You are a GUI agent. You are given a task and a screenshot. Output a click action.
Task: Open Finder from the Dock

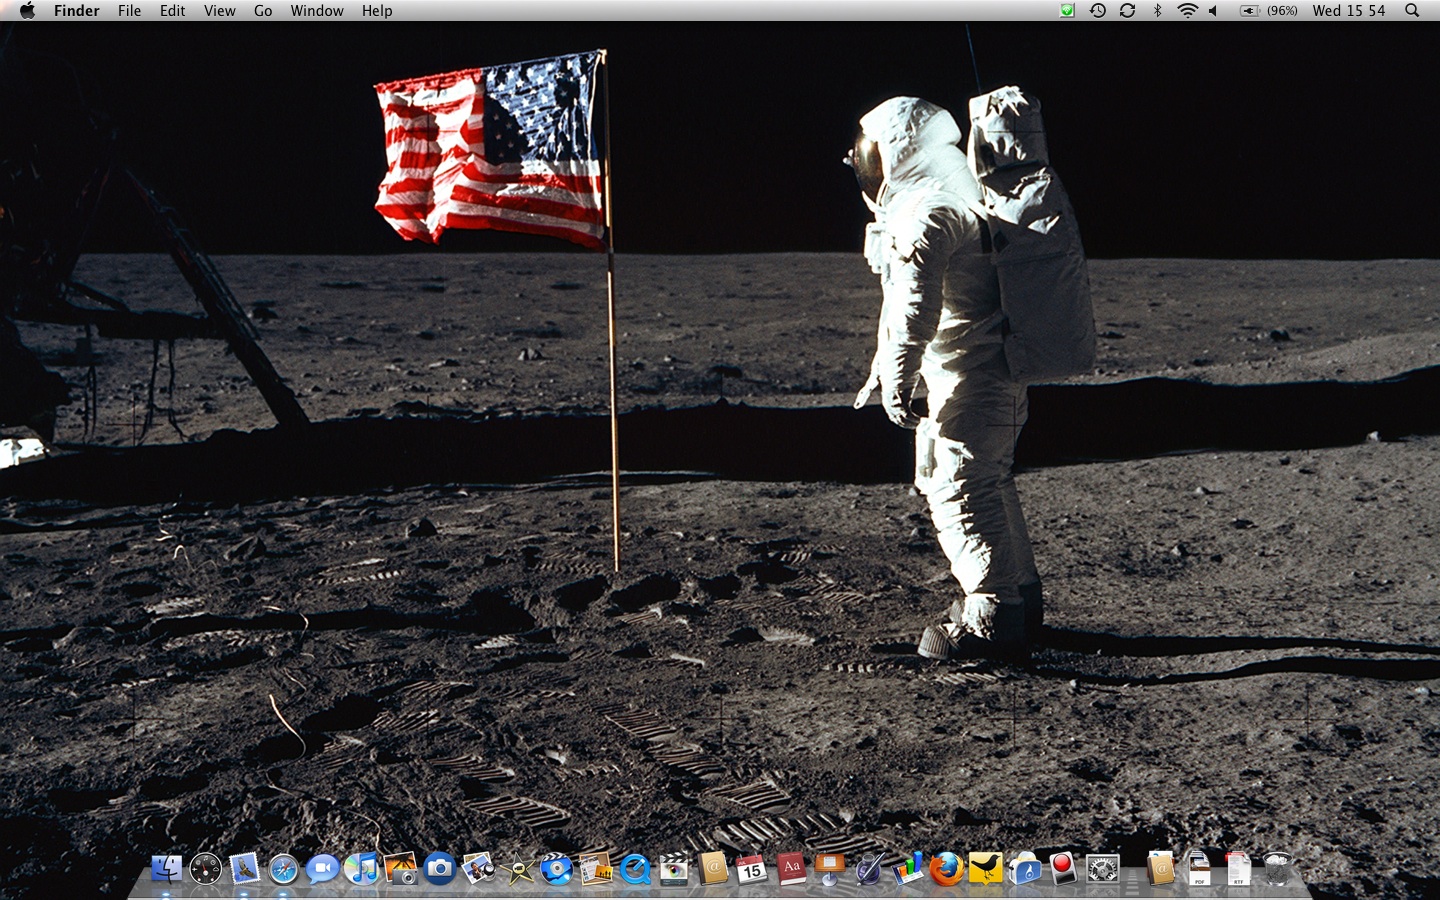166,868
